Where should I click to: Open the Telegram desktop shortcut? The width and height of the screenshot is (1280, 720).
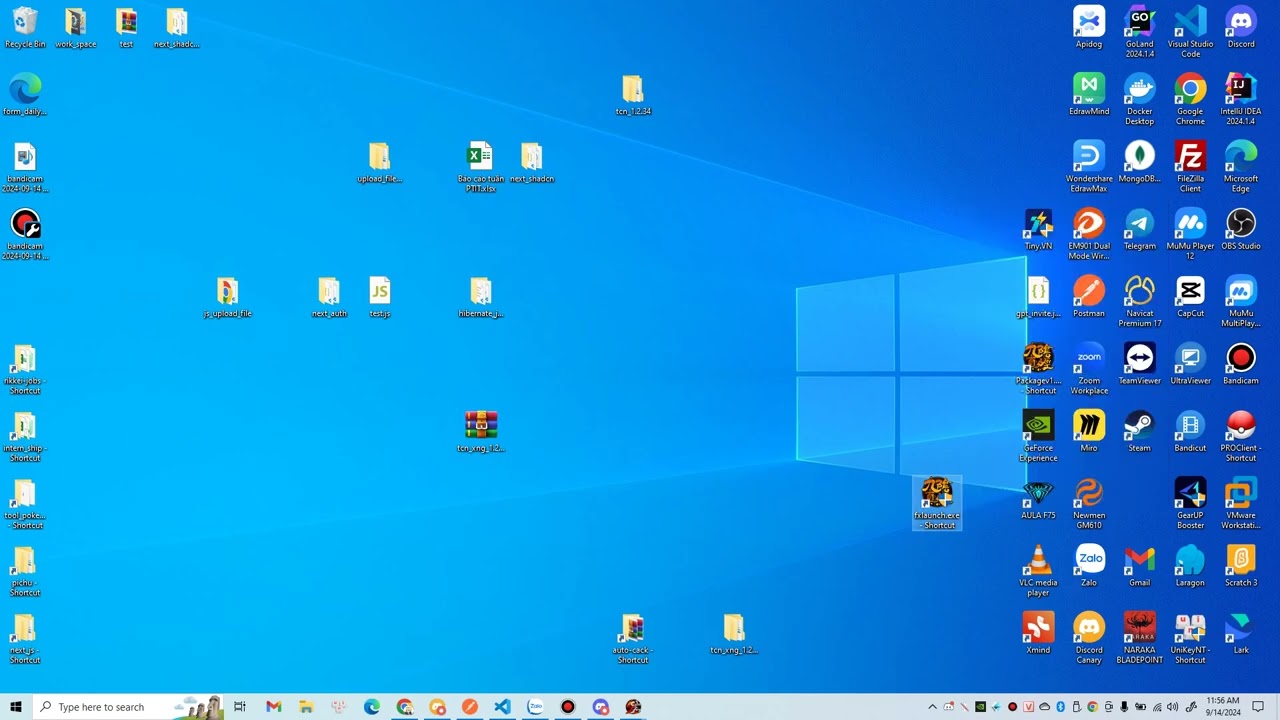[1140, 229]
